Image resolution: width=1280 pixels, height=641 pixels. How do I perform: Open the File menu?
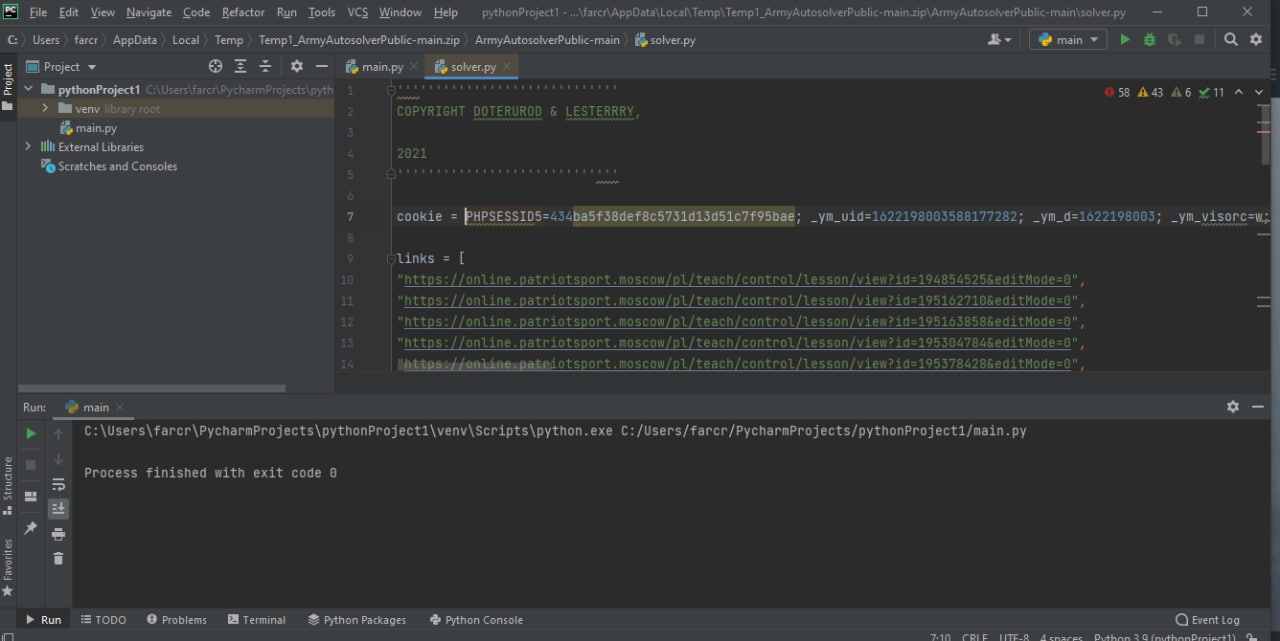38,12
